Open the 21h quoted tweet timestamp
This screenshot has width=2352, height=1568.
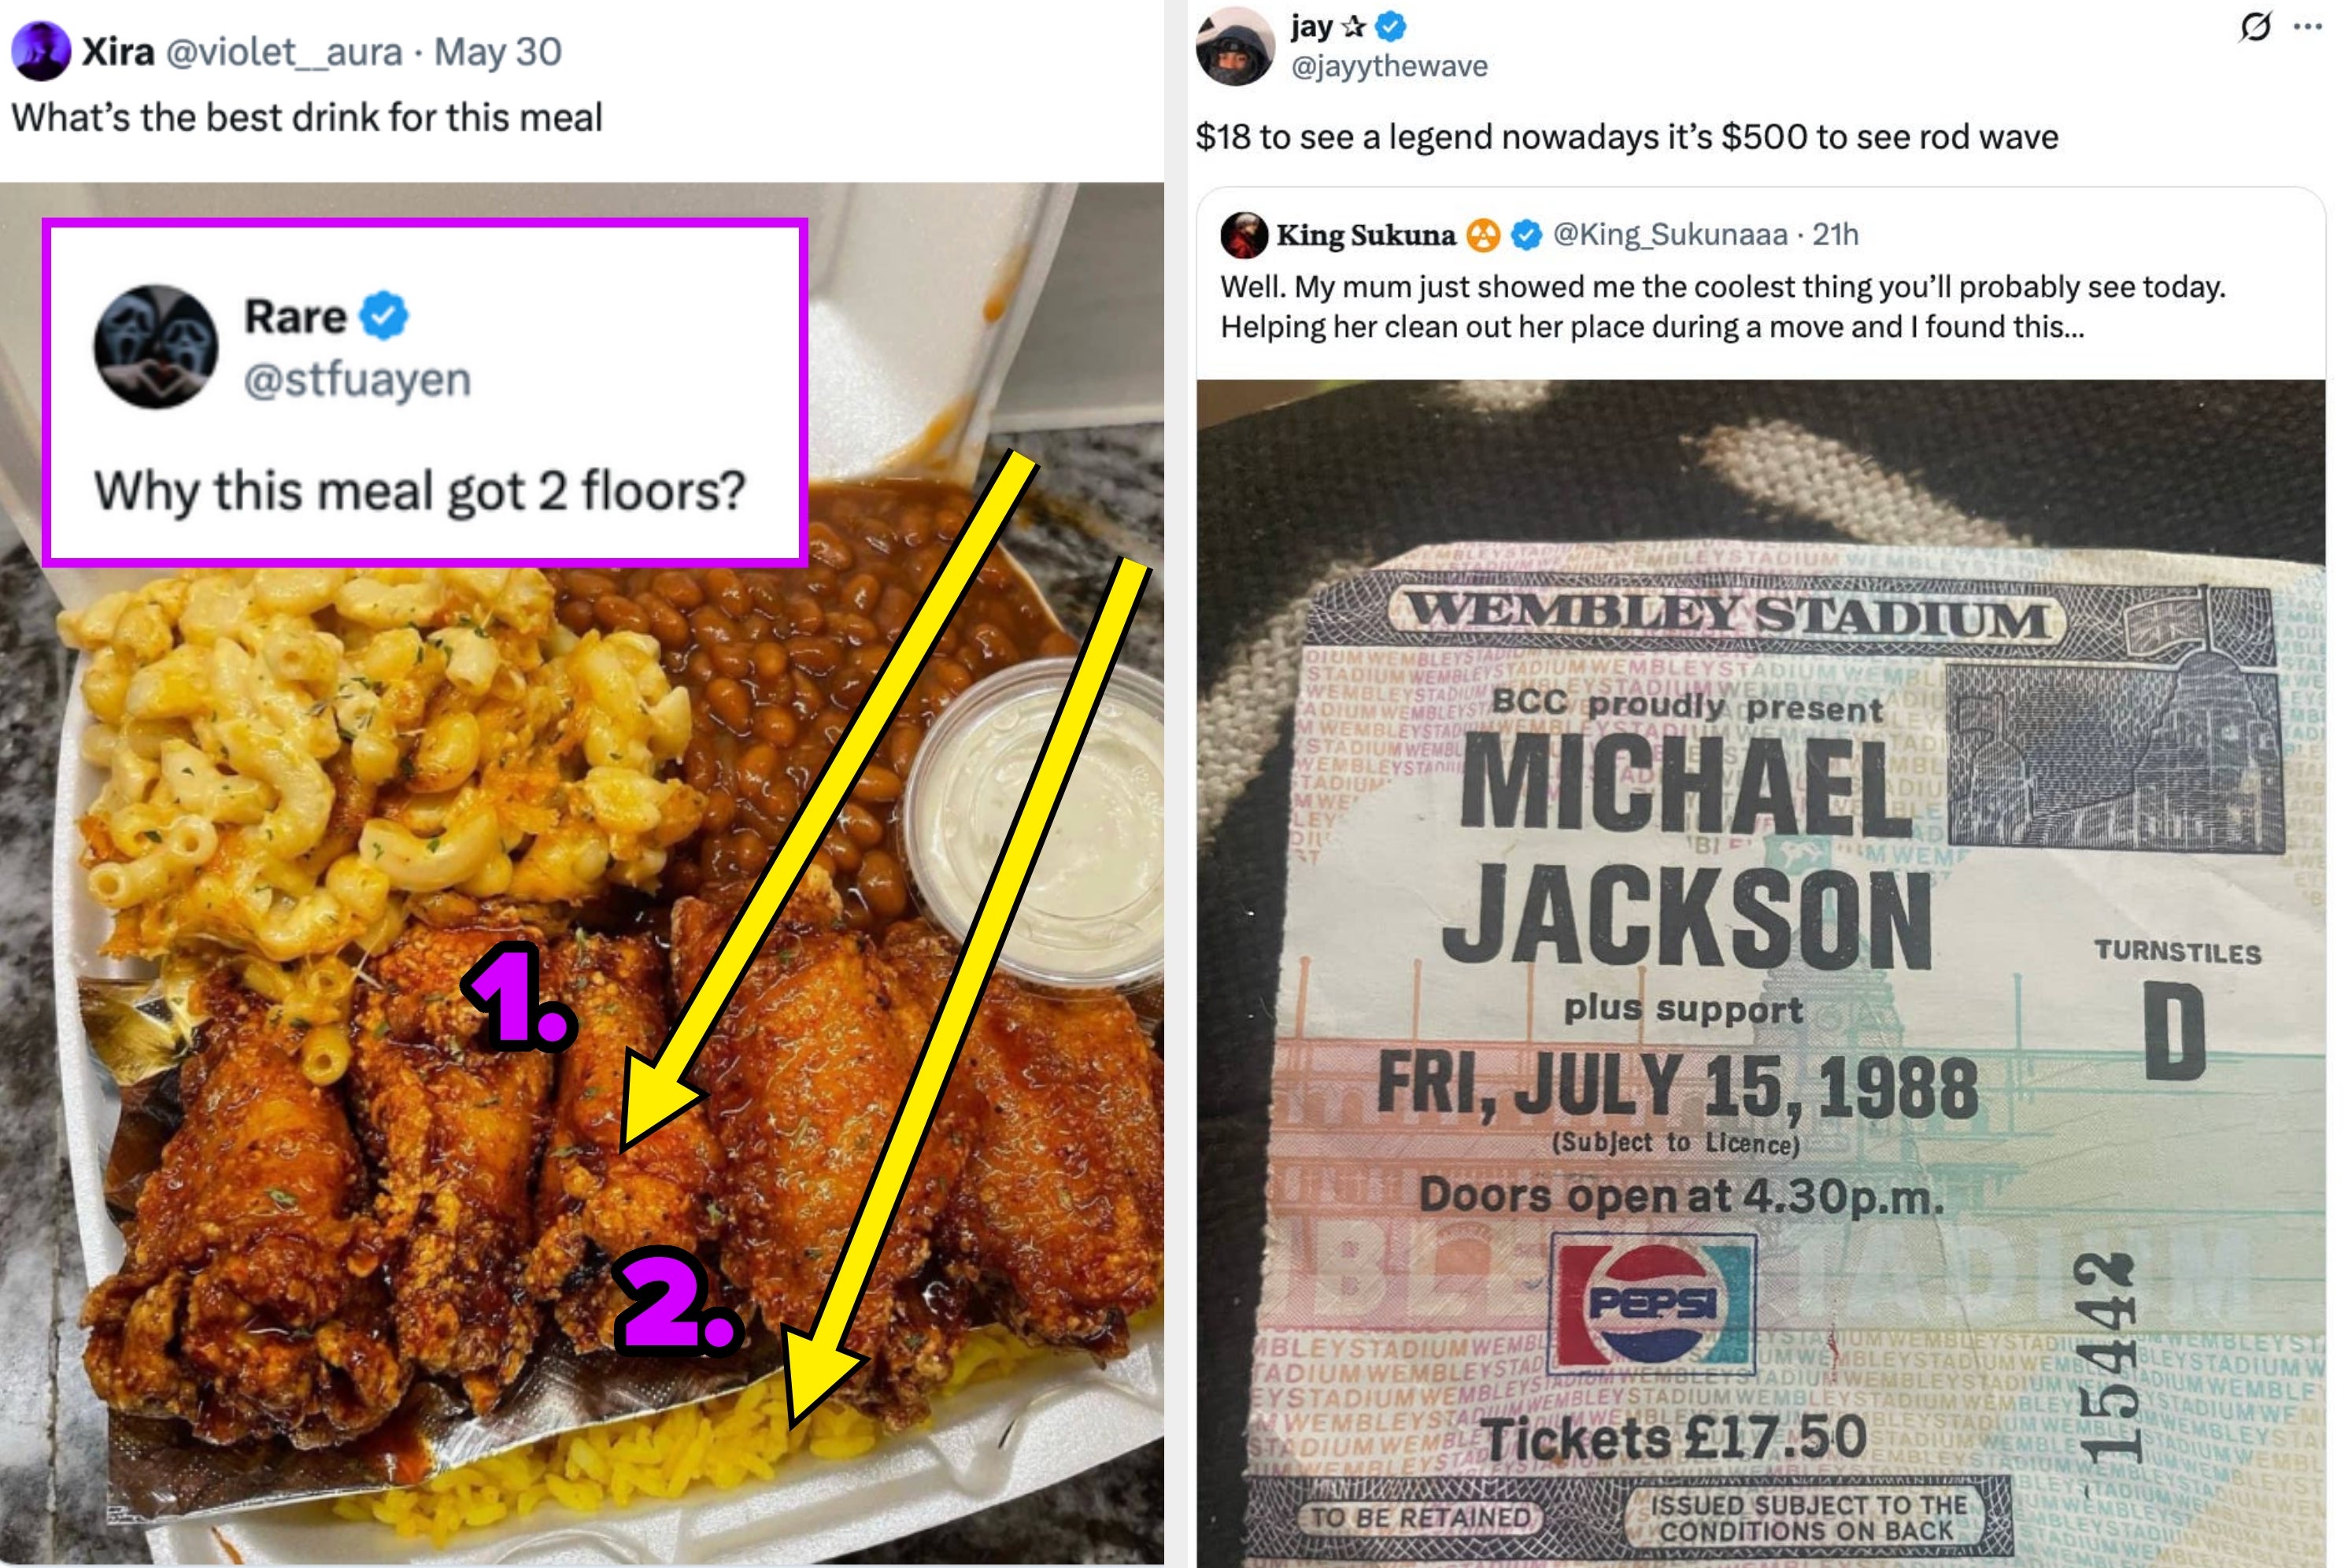pyautogui.click(x=1836, y=235)
